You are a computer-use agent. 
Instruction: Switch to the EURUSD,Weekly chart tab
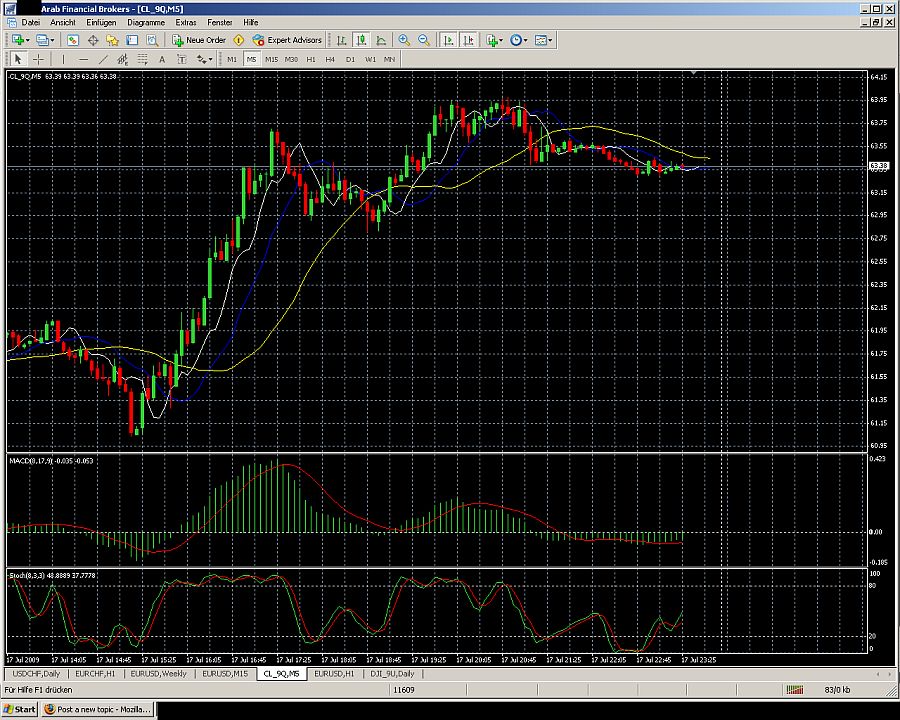[159, 674]
